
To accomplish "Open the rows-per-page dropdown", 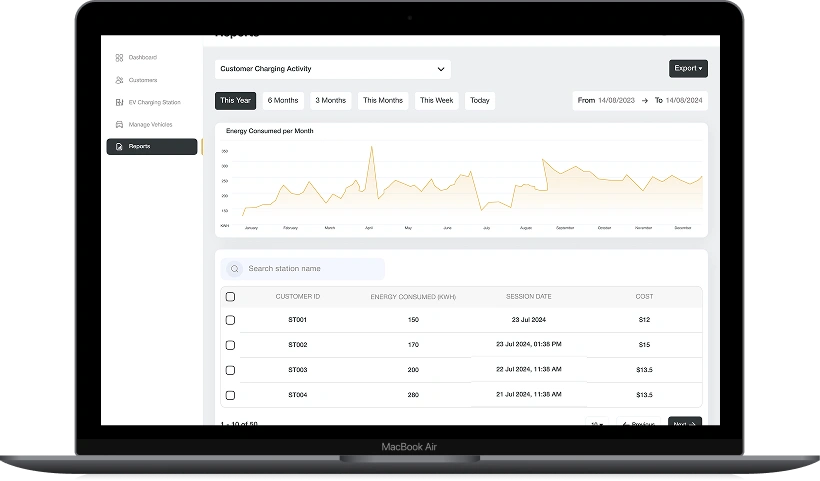I will pyautogui.click(x=597, y=423).
